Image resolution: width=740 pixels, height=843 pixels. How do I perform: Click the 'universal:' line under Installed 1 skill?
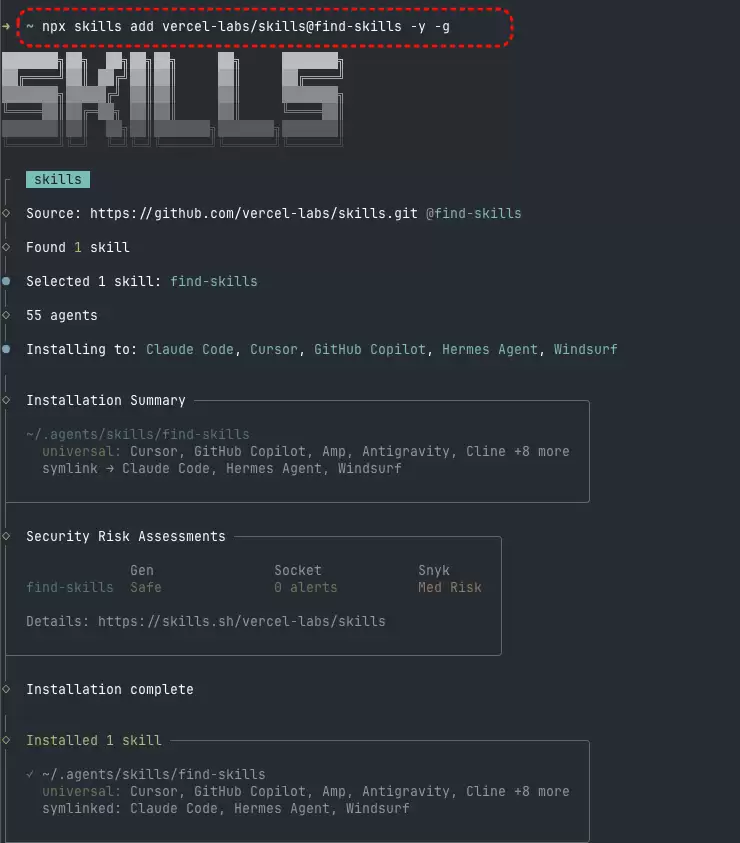pyautogui.click(x=305, y=791)
